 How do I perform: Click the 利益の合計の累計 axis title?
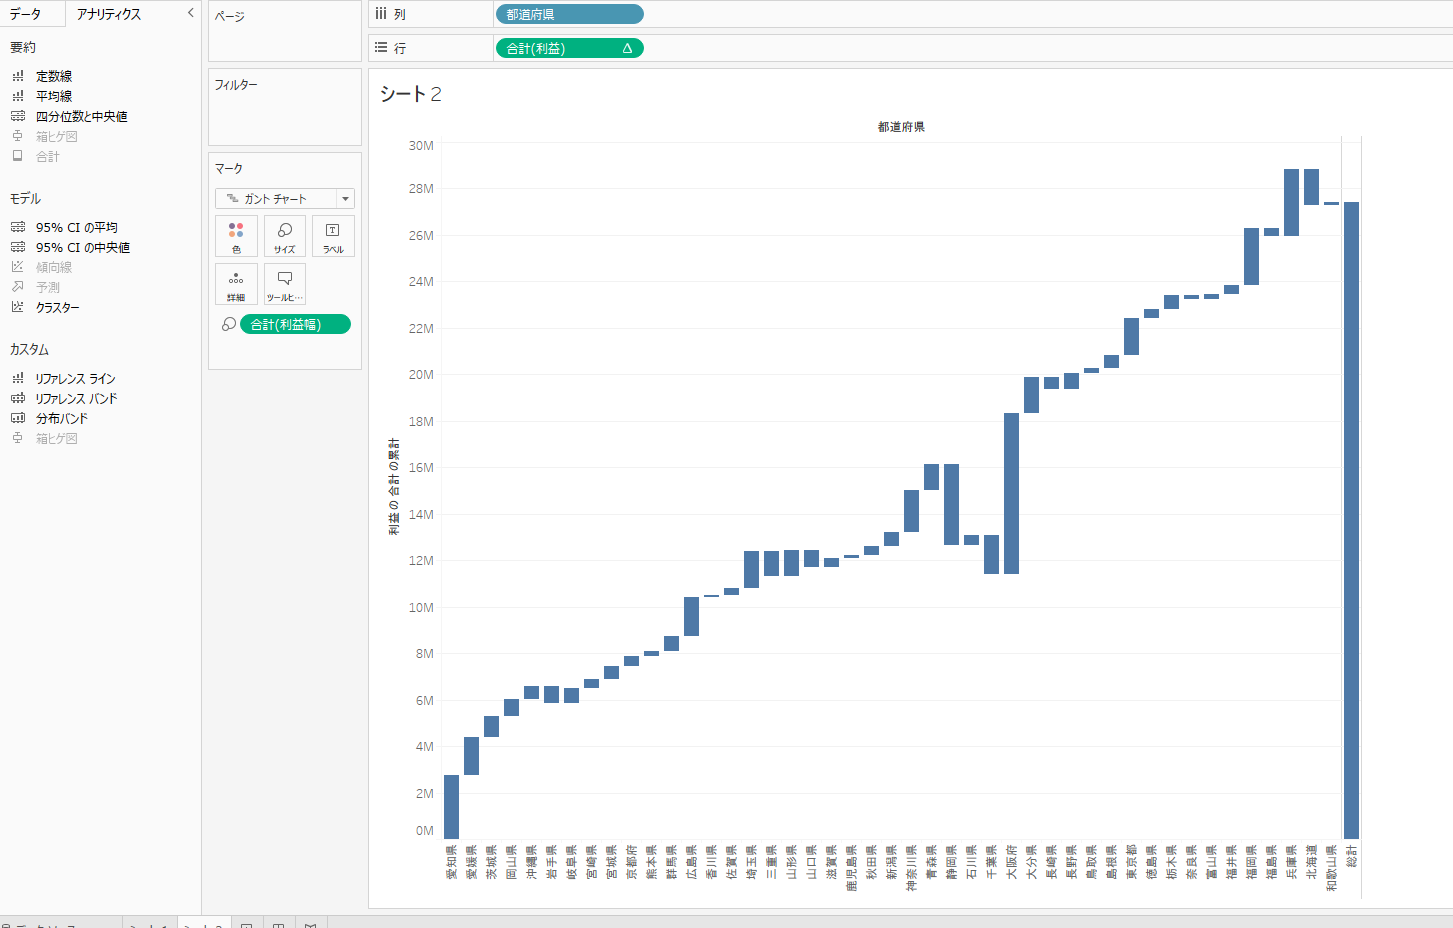tap(394, 487)
